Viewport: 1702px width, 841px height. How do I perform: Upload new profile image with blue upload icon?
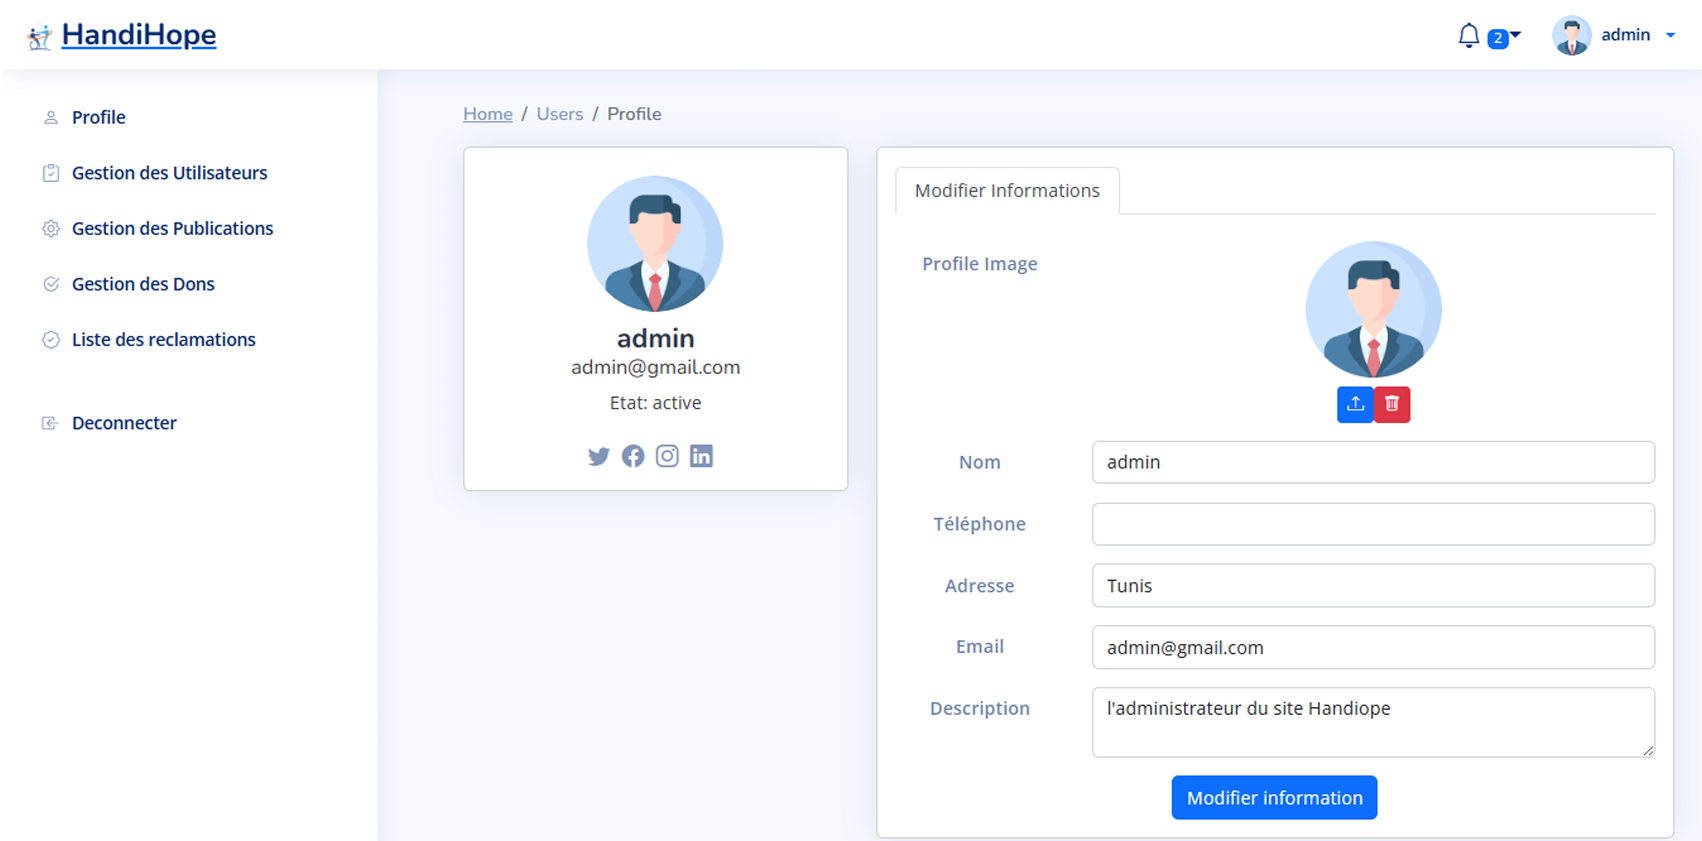click(1355, 404)
